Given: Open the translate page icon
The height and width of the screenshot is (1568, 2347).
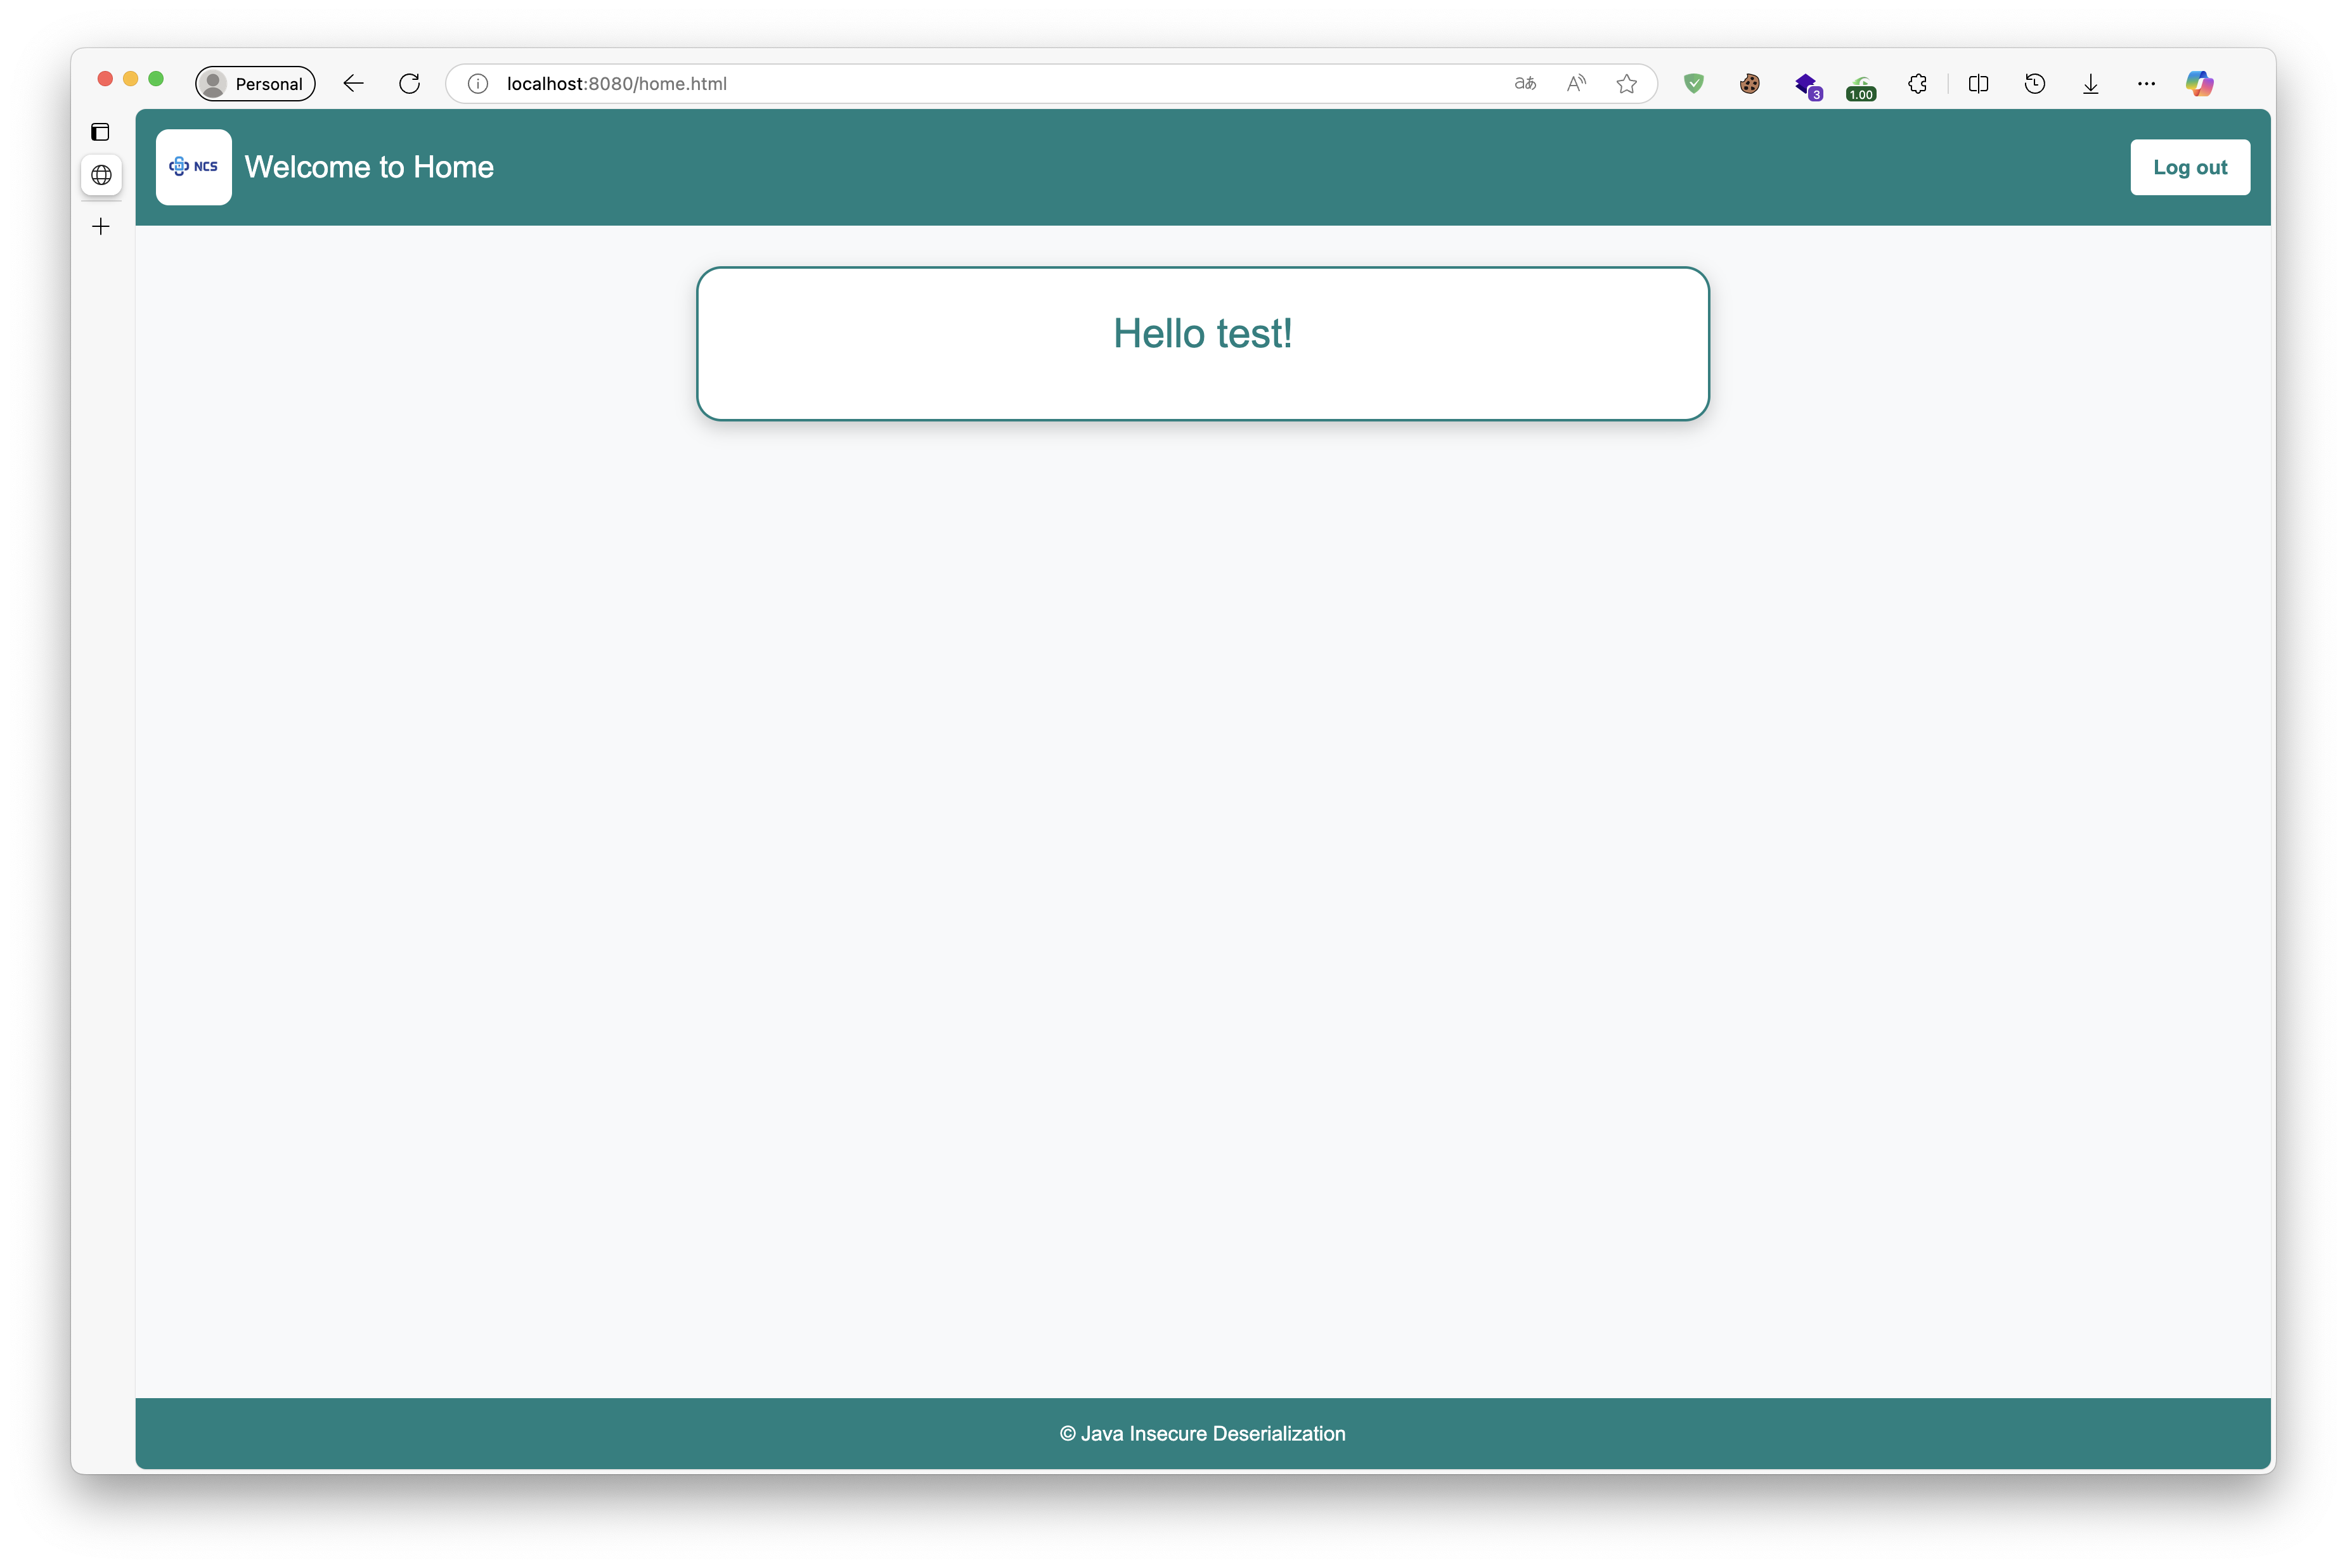Looking at the screenshot, I should pos(1525,83).
